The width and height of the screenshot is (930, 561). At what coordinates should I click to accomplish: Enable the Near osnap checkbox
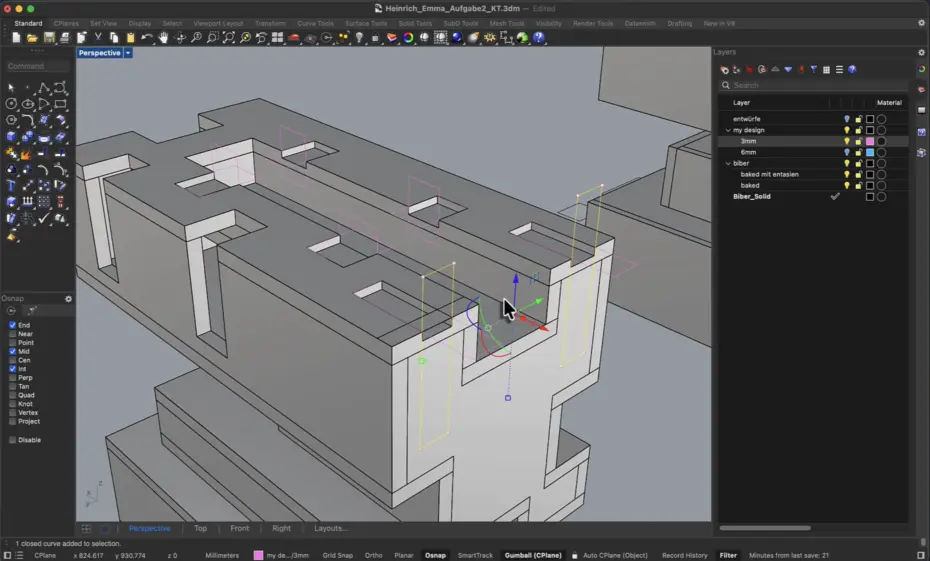12,334
